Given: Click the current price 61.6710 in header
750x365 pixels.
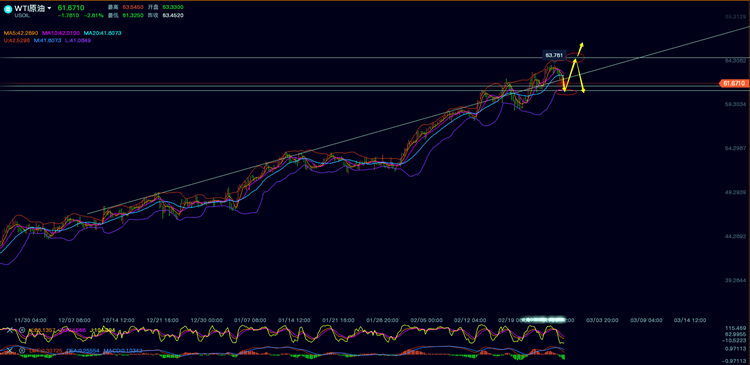Looking at the screenshot, I should click(x=71, y=8).
